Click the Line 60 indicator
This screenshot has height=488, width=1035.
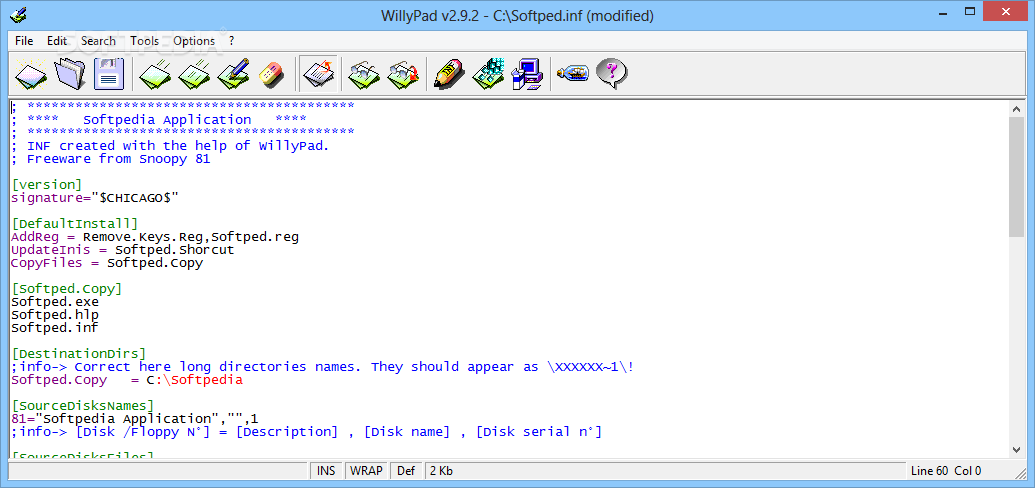click(x=929, y=471)
